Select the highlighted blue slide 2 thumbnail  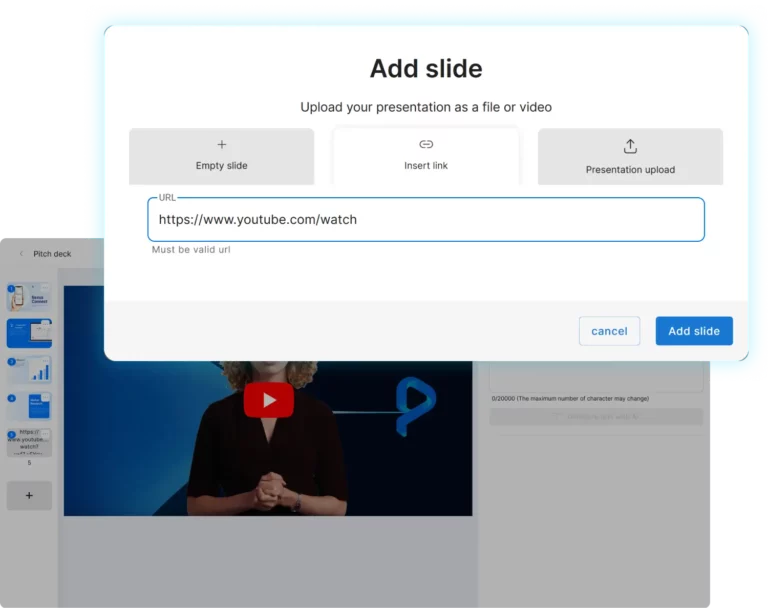click(x=29, y=333)
